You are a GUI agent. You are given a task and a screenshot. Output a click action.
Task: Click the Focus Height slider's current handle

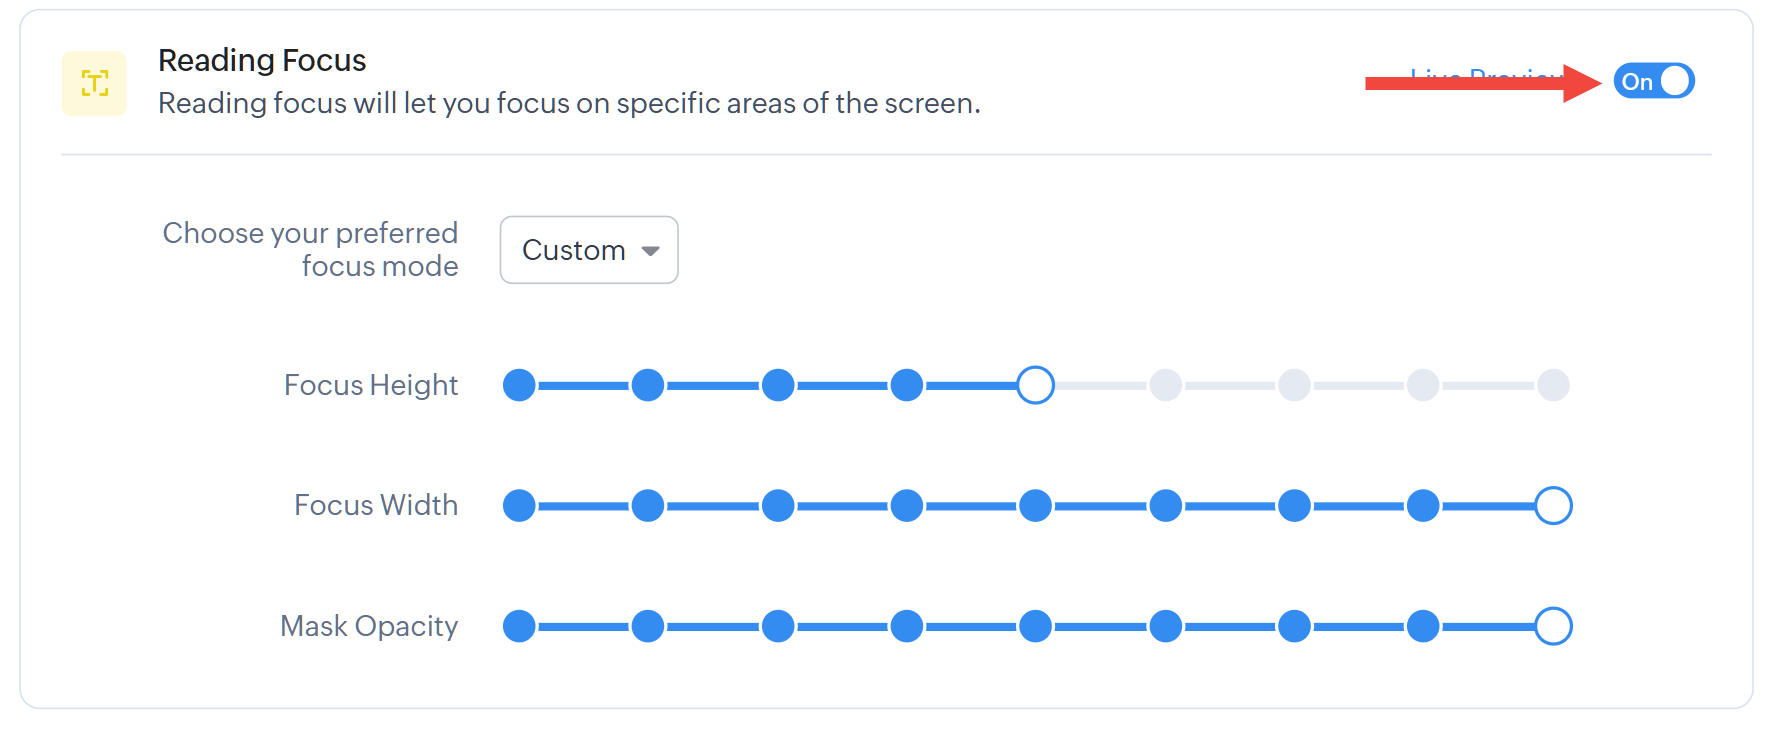pyautogui.click(x=1036, y=385)
